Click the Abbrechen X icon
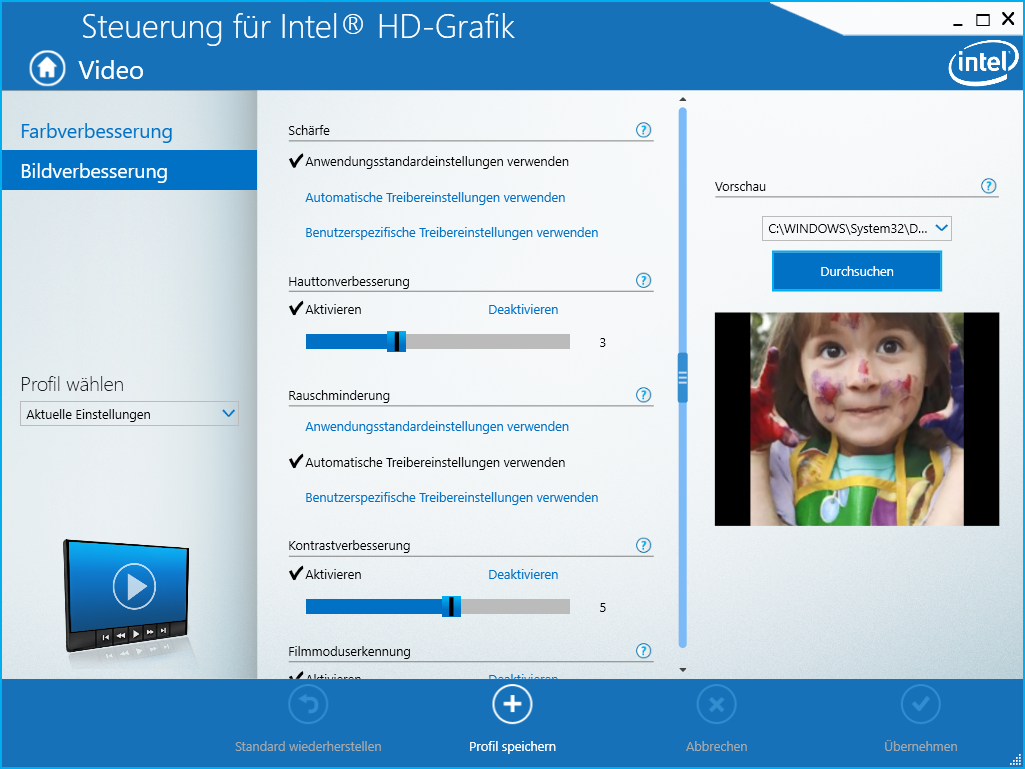The height and width of the screenshot is (769, 1025). coord(716,704)
